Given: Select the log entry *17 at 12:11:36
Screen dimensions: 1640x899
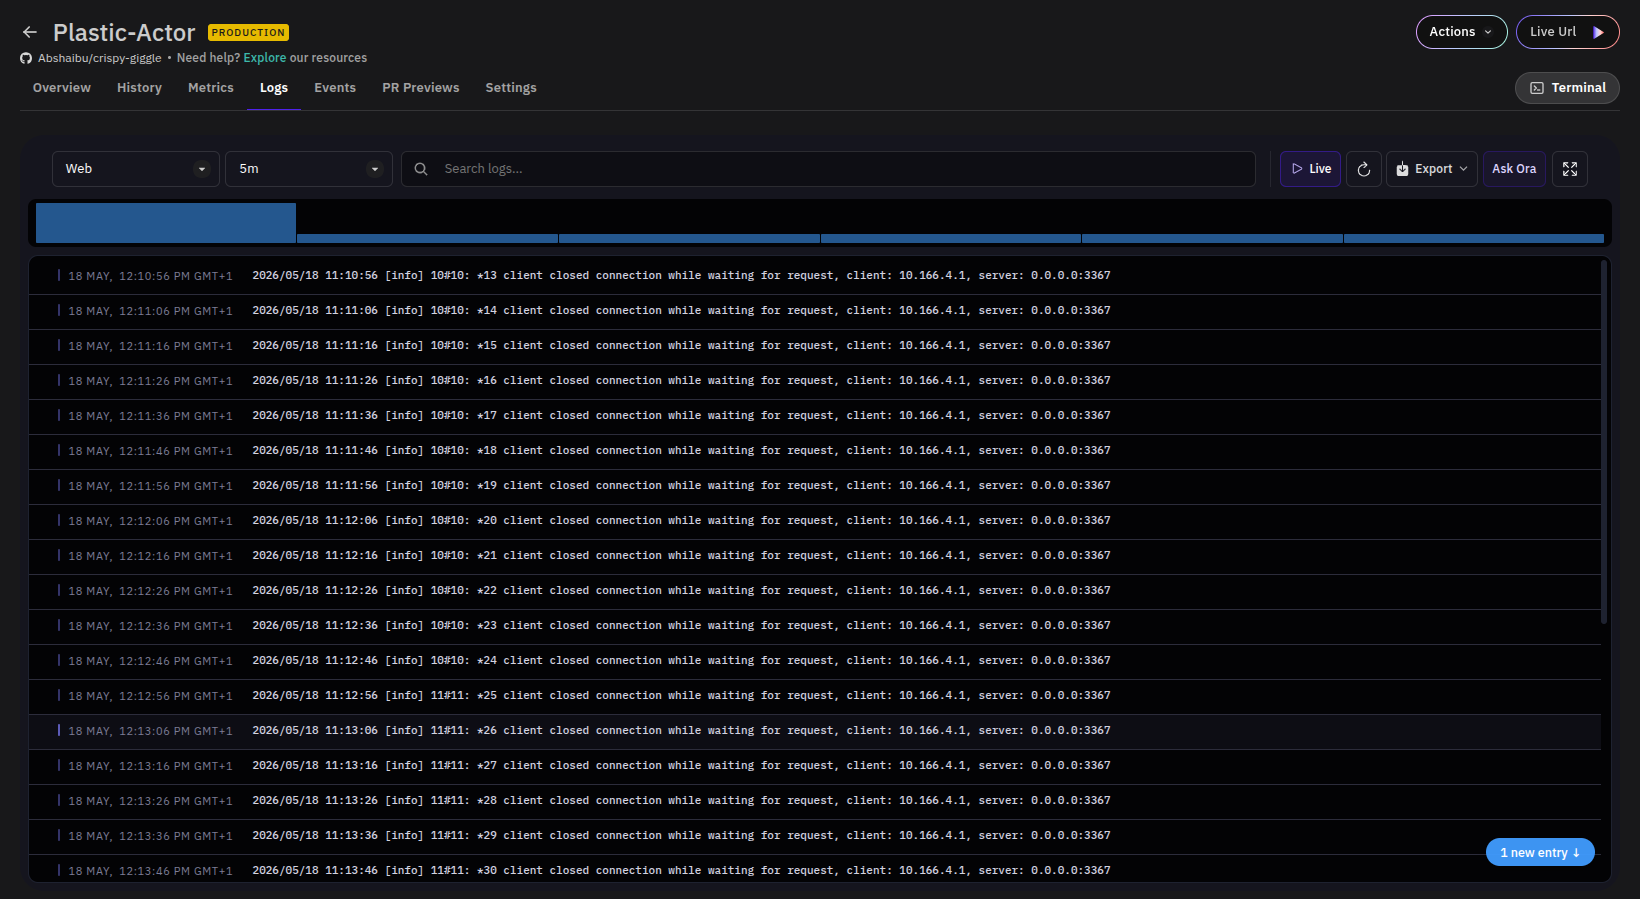Looking at the screenshot, I should click(815, 416).
